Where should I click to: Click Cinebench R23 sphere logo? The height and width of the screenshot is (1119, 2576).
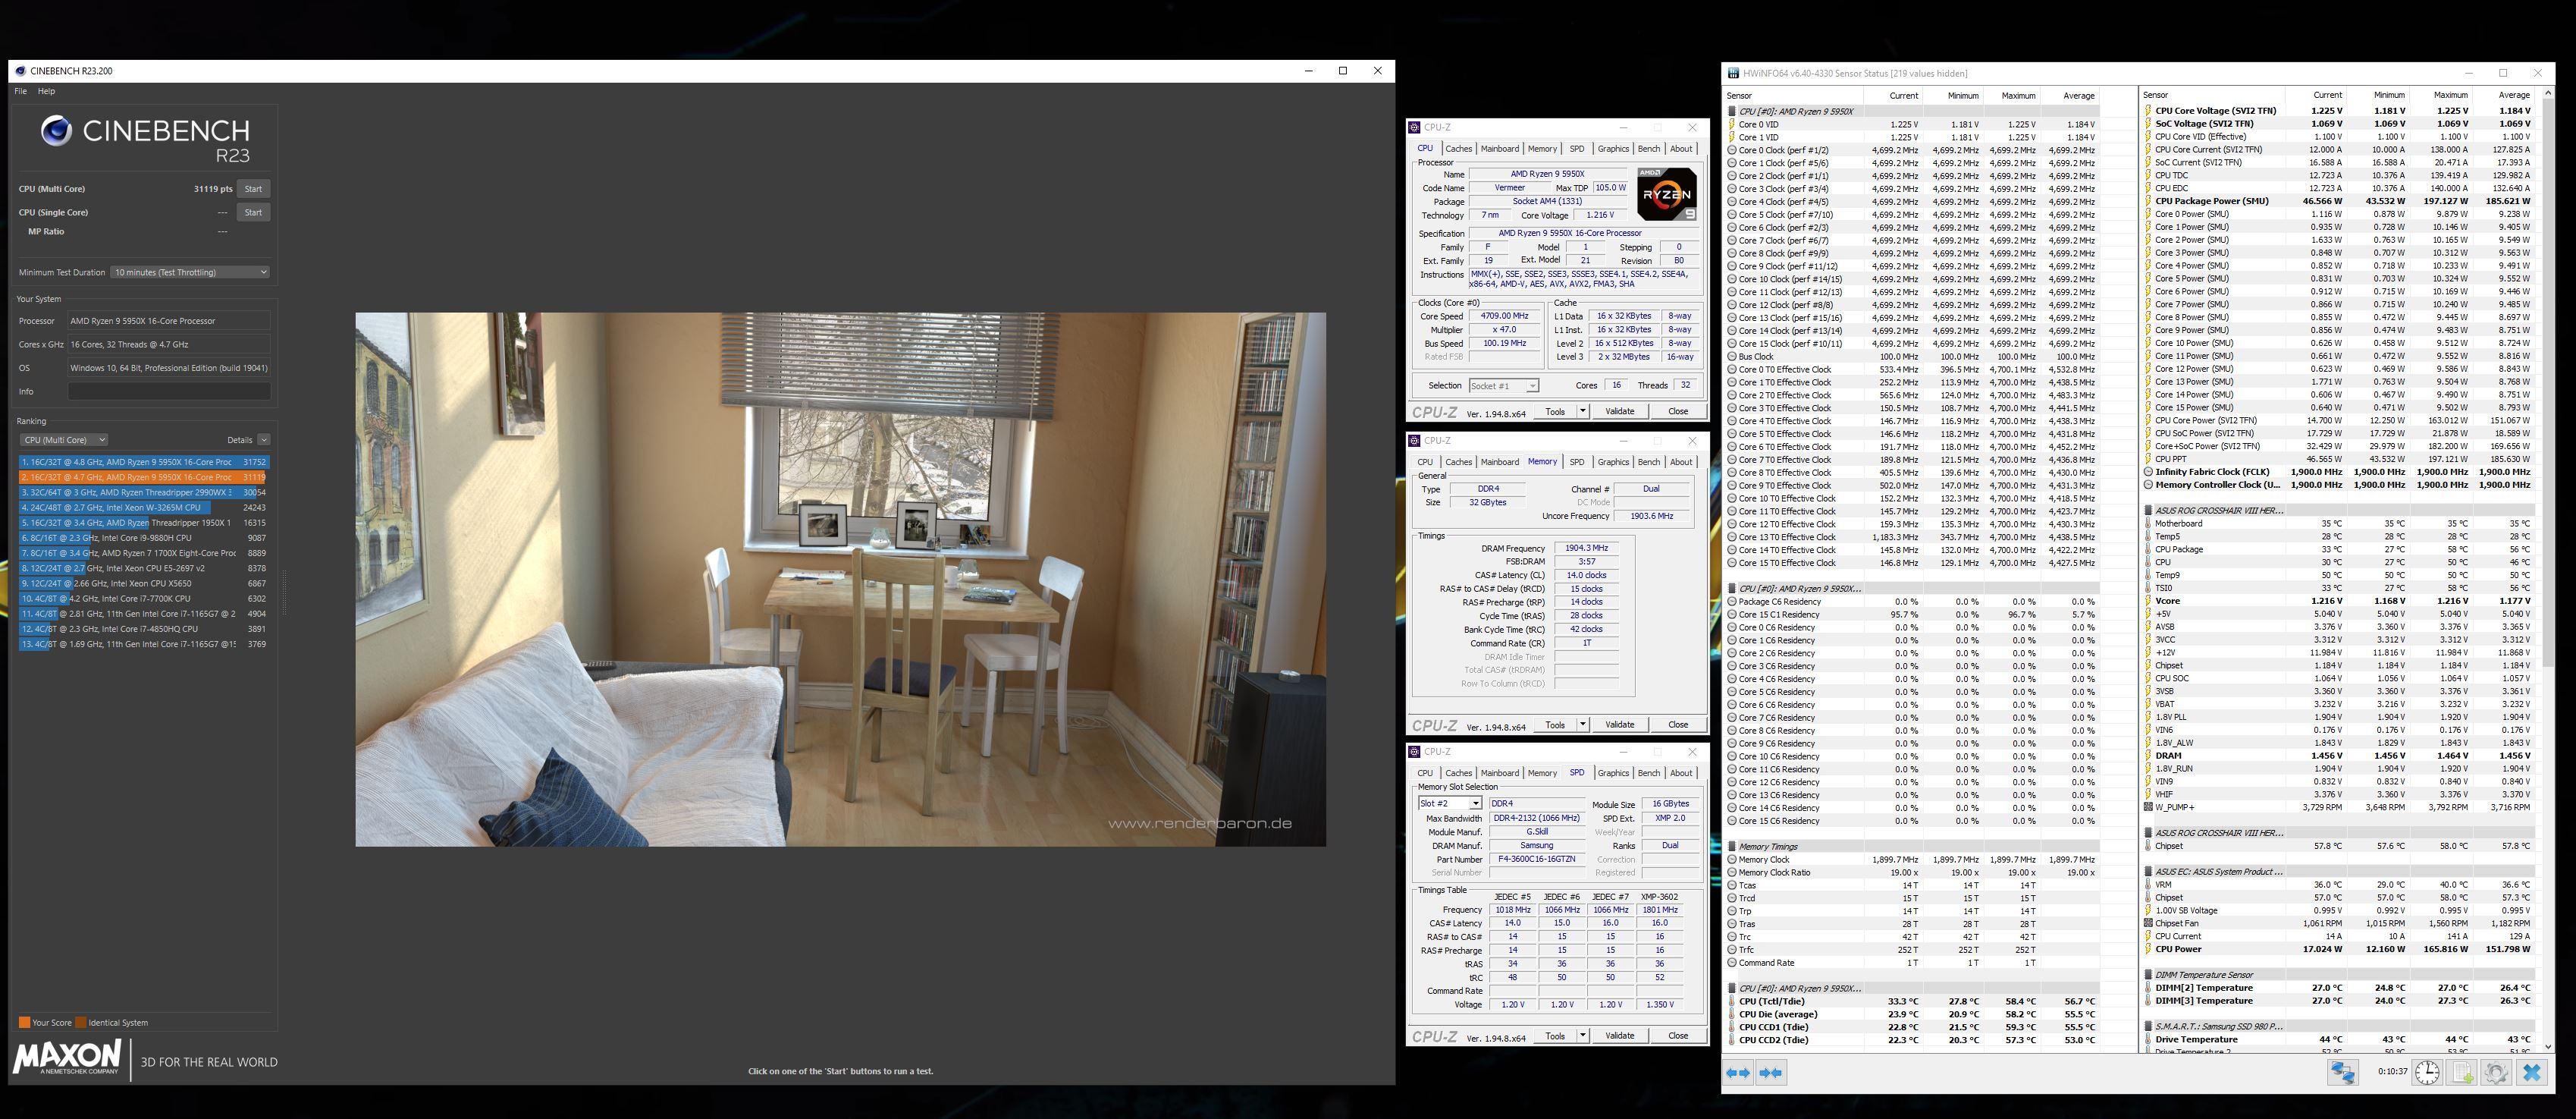click(56, 131)
